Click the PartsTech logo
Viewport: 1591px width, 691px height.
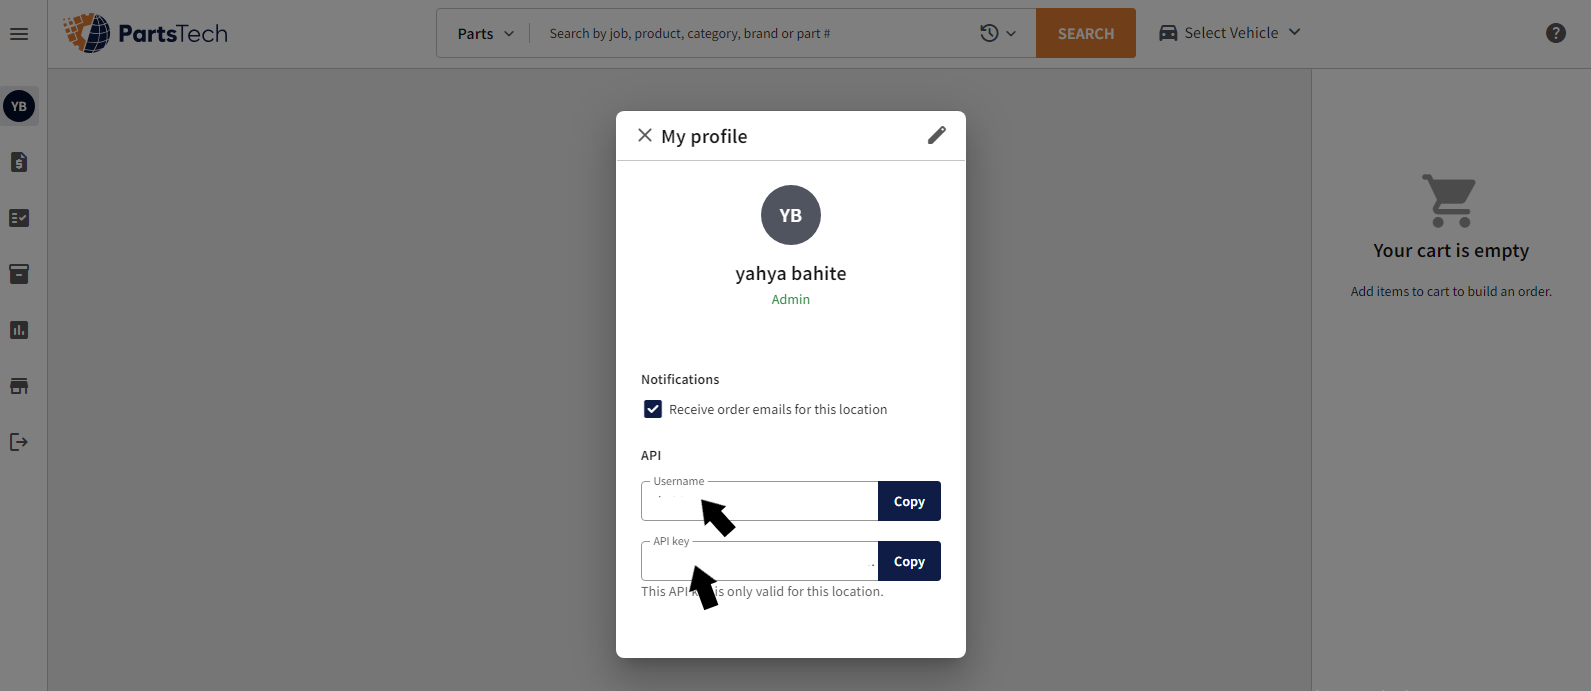coord(146,33)
